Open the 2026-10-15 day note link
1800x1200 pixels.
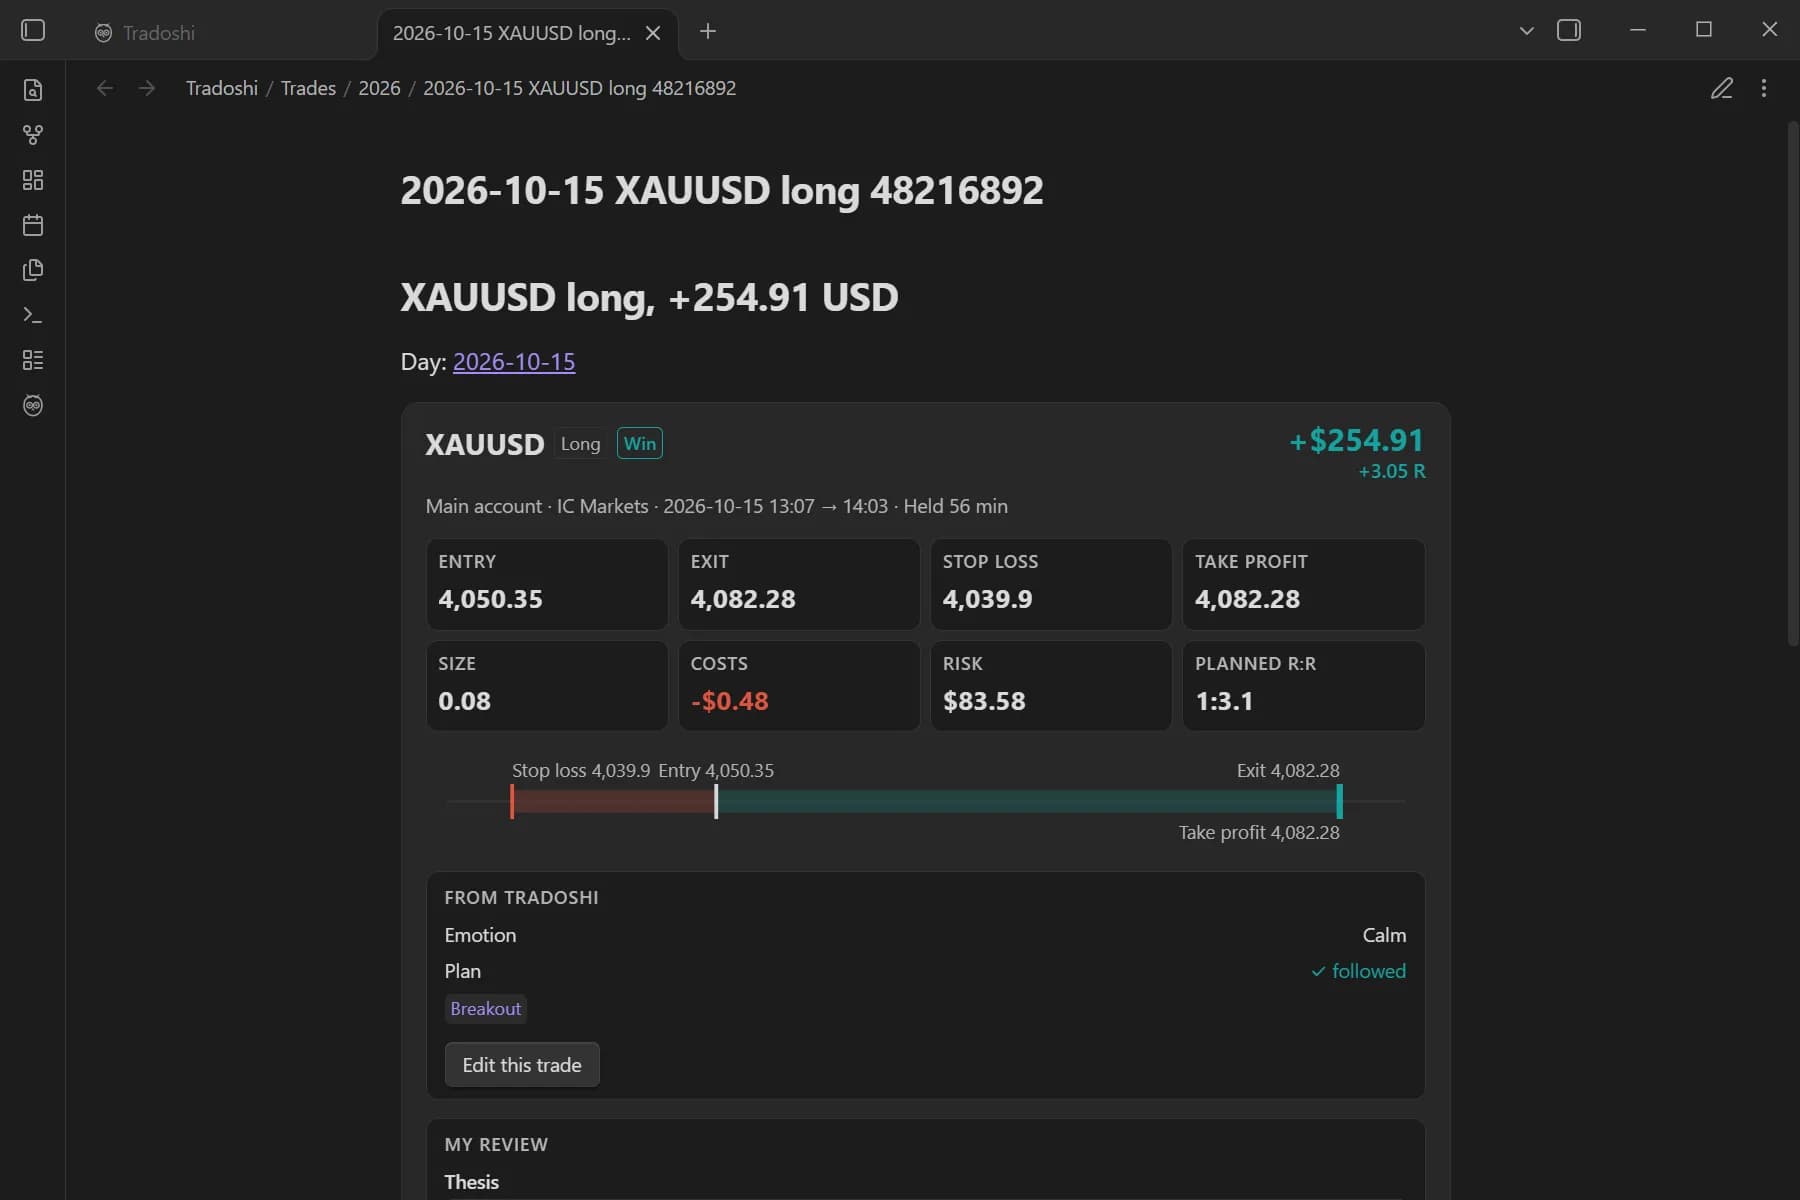pyautogui.click(x=514, y=362)
